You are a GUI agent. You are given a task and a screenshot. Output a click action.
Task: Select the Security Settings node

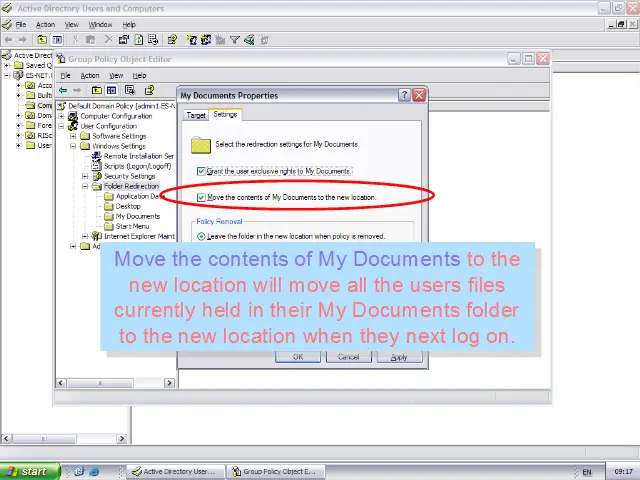pyautogui.click(x=129, y=176)
